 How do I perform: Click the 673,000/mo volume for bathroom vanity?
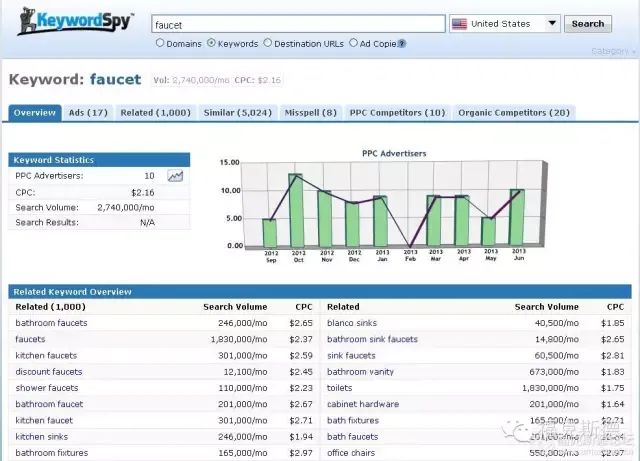pos(554,372)
